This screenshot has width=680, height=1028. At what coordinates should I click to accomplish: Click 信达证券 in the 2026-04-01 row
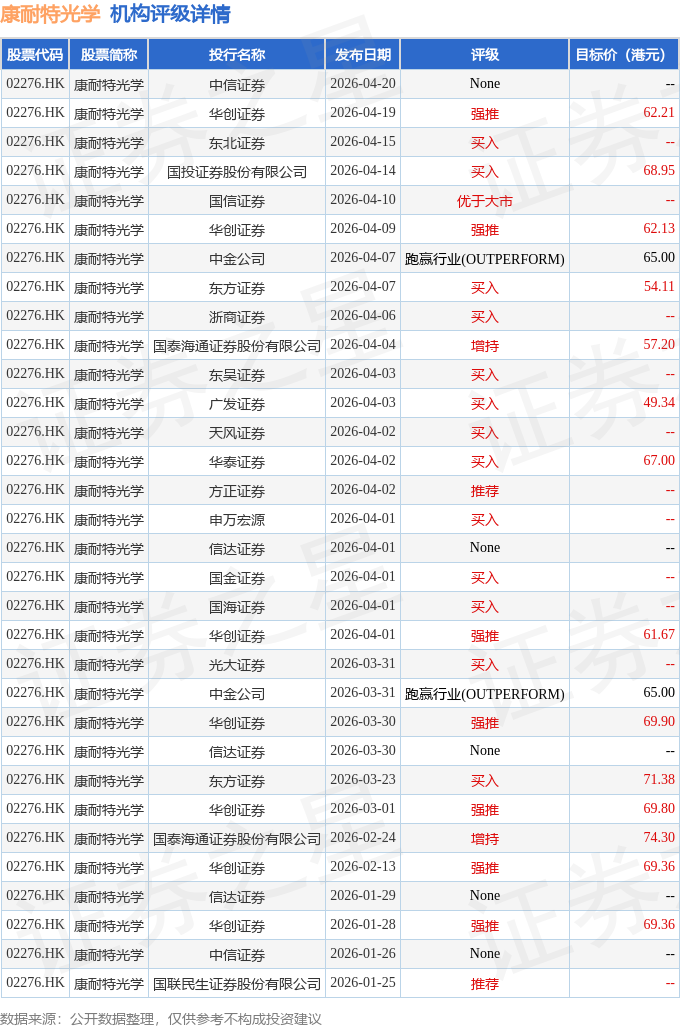click(x=237, y=549)
